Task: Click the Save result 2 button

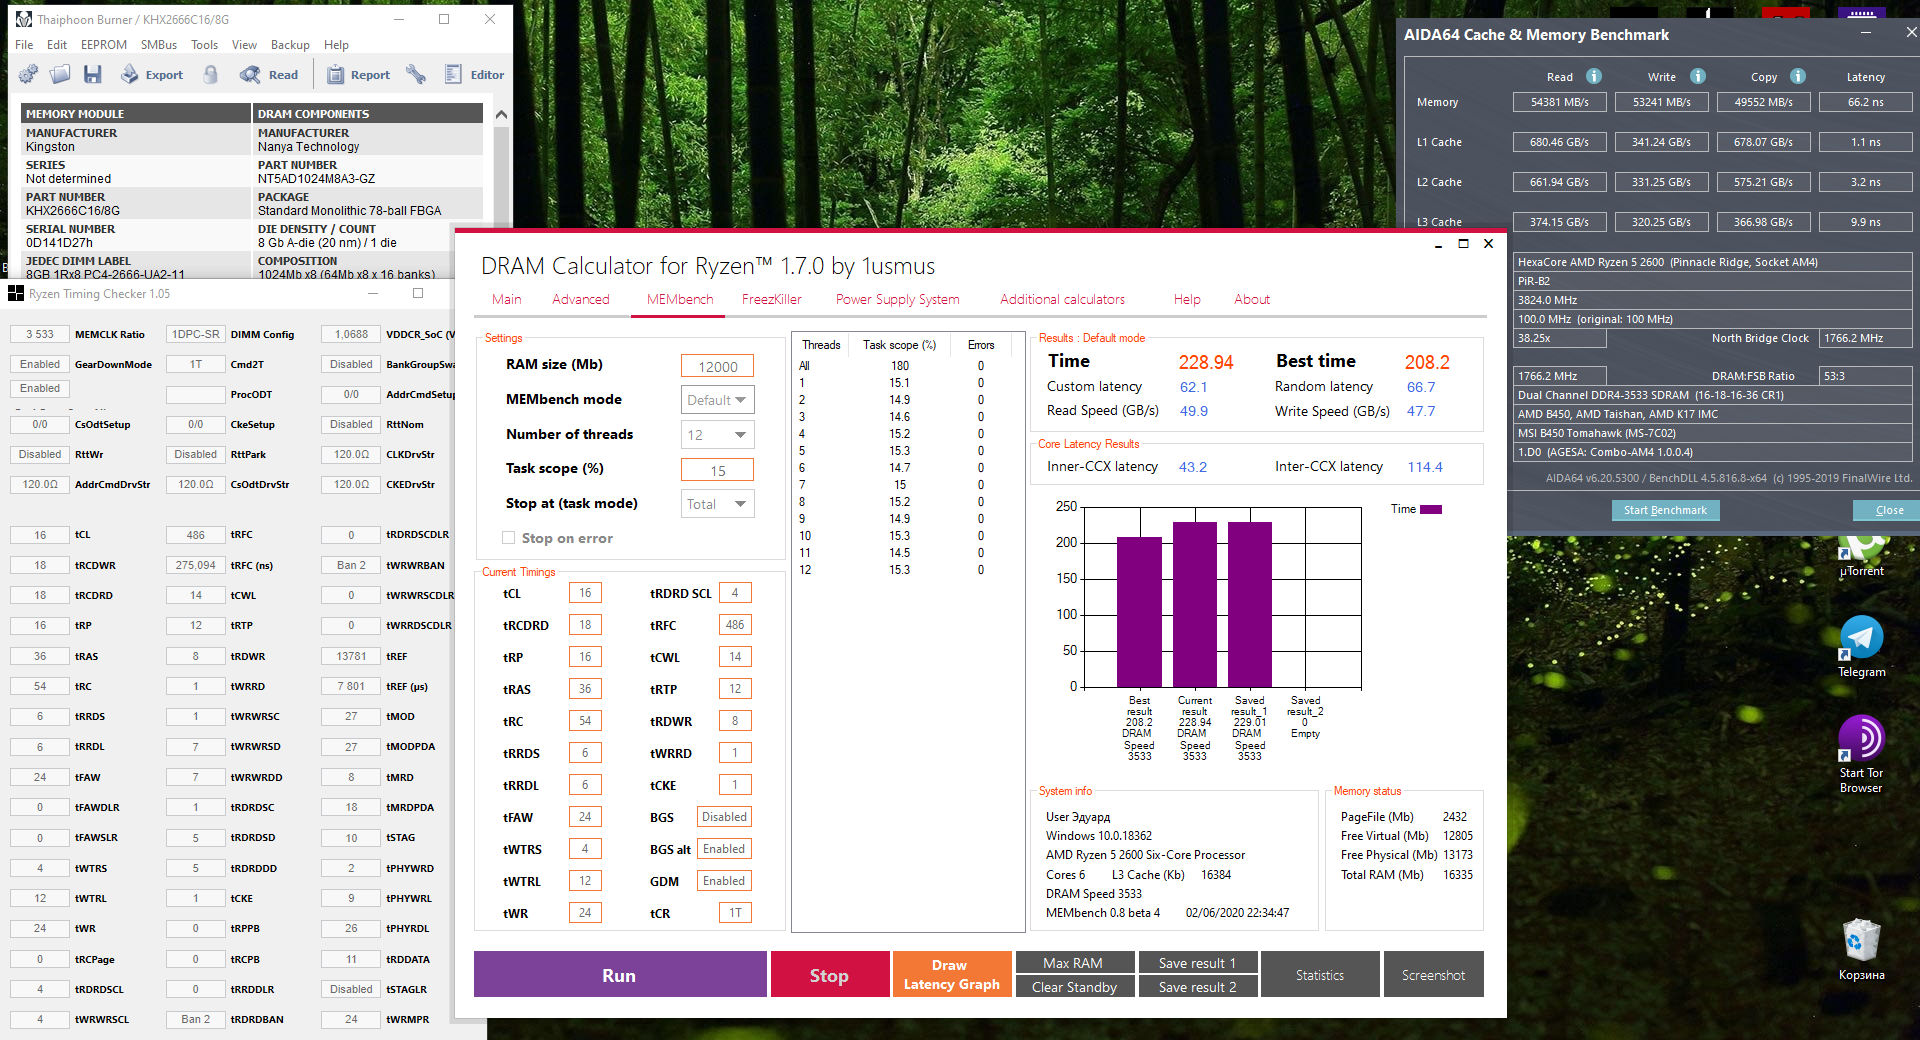Action: pos(1198,987)
